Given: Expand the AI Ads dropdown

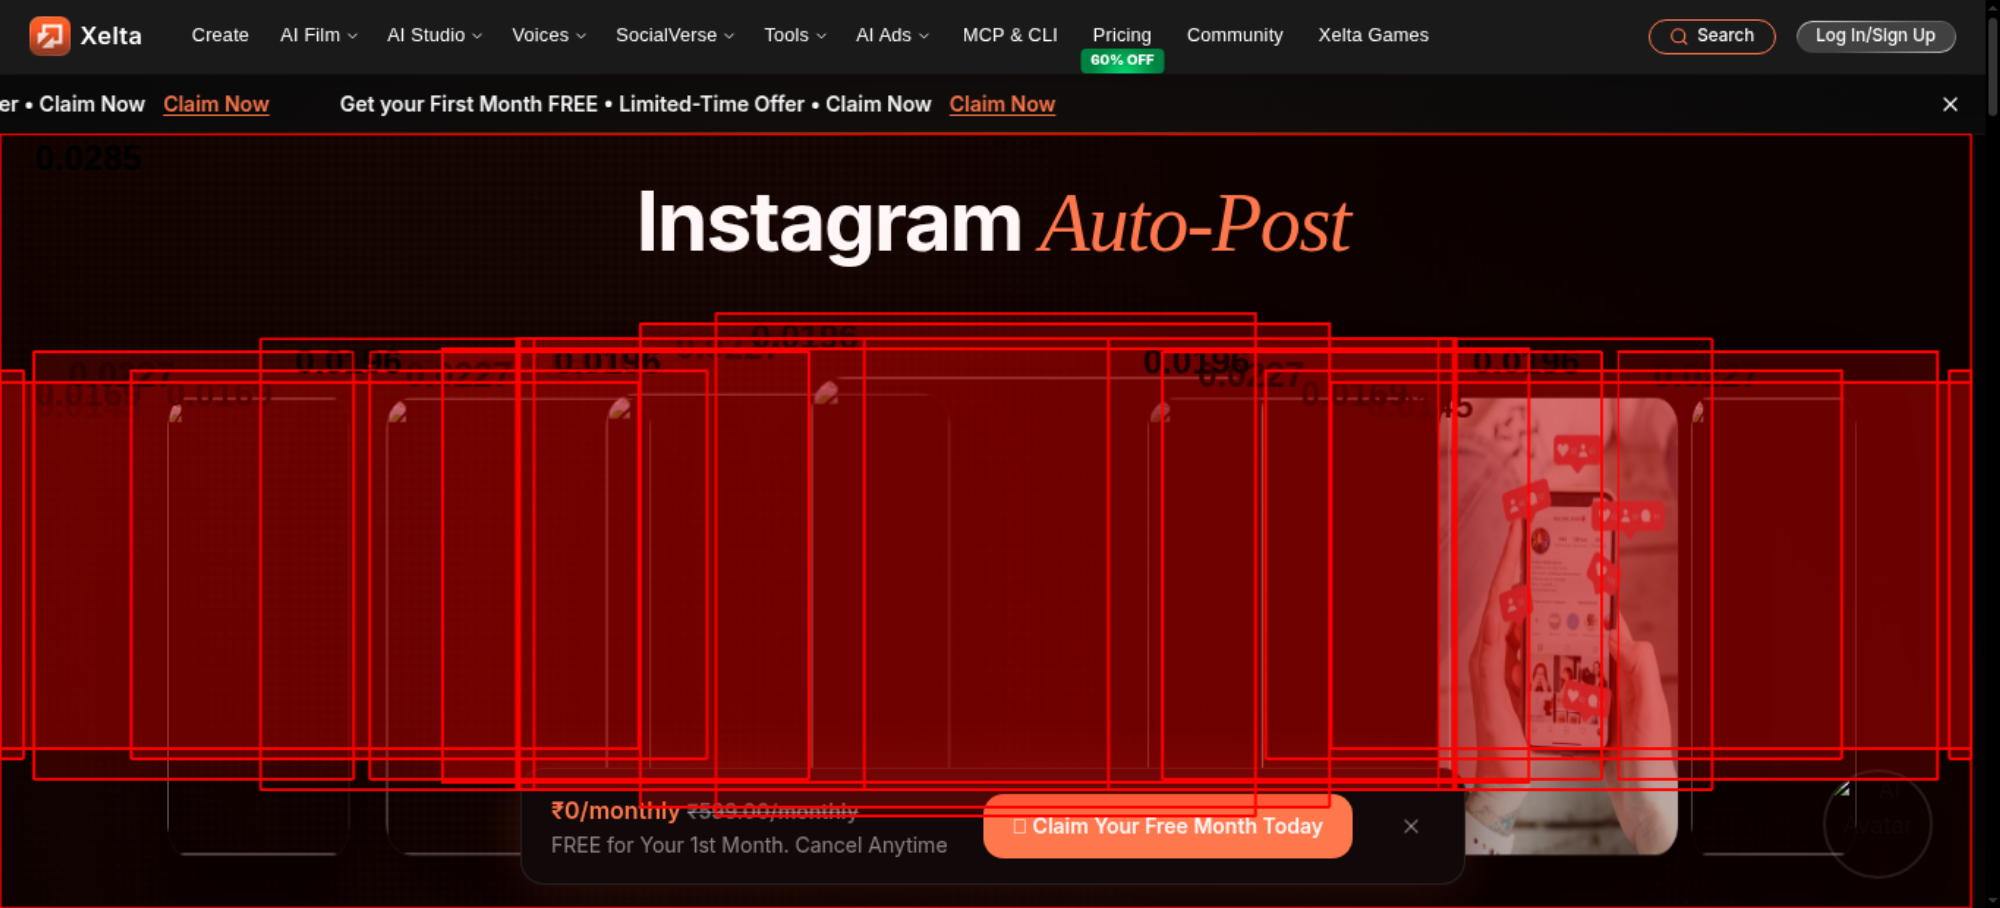Looking at the screenshot, I should point(892,35).
